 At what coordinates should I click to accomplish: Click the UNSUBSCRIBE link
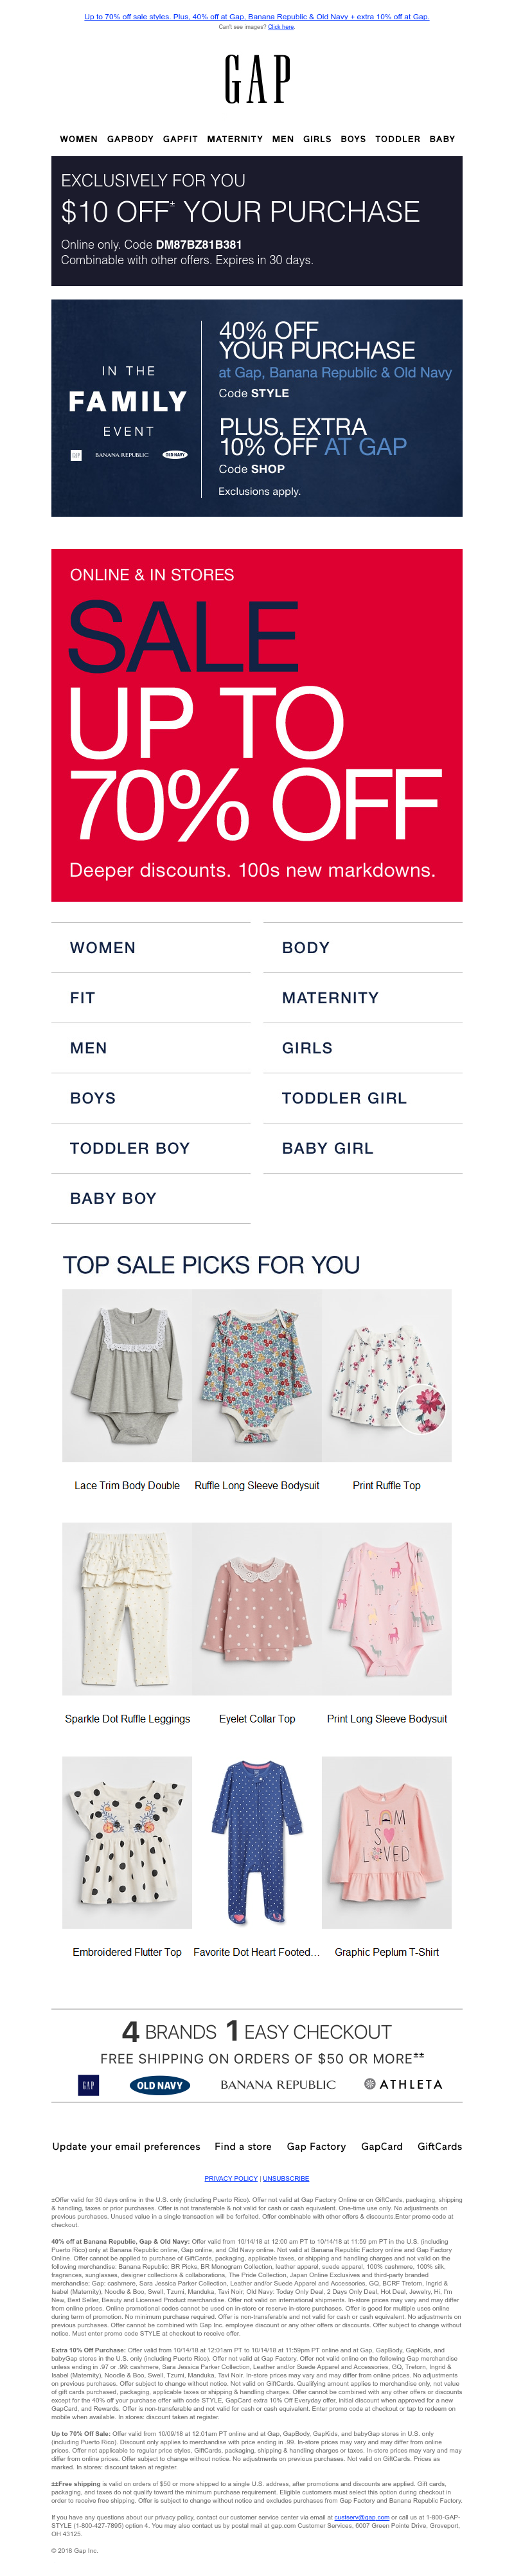click(x=286, y=2178)
